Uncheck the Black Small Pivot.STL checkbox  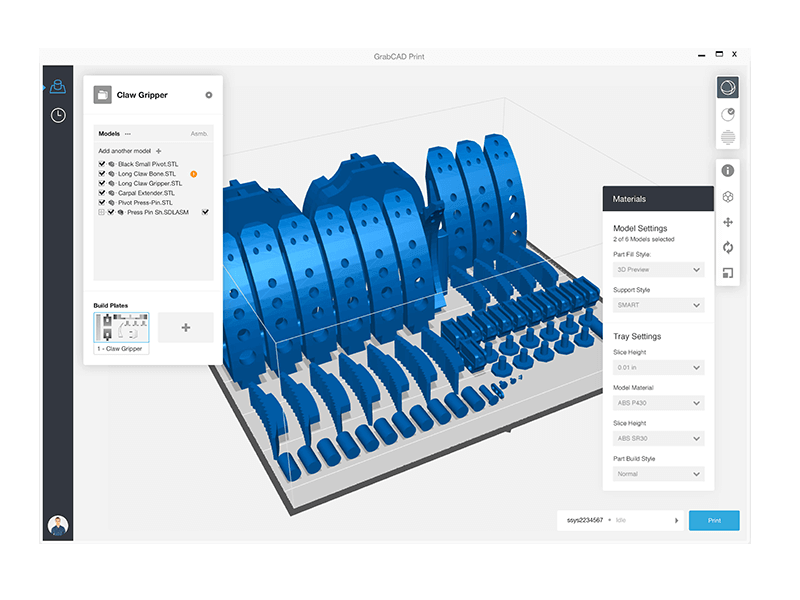point(102,164)
